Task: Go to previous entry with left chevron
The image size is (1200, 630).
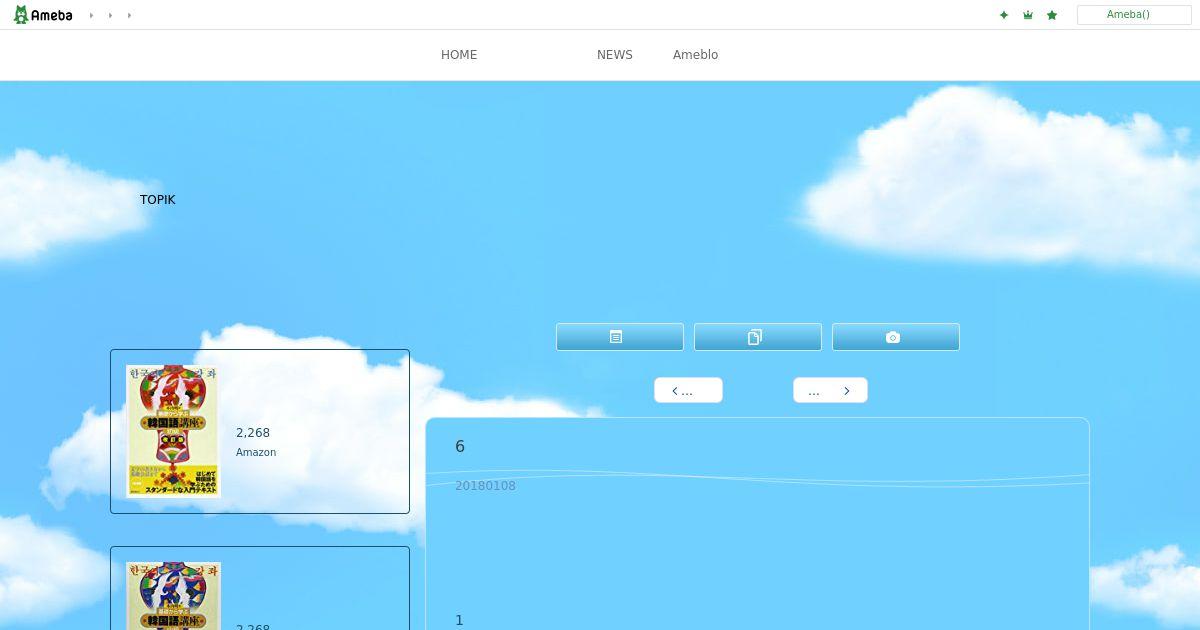Action: 688,390
